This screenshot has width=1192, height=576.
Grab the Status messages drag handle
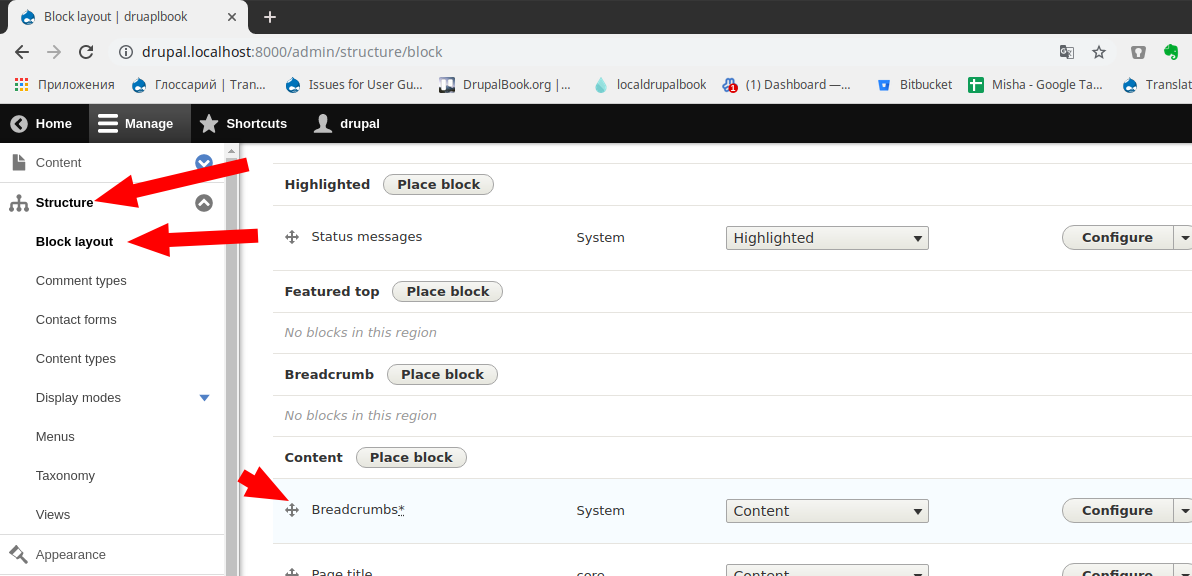click(x=292, y=237)
